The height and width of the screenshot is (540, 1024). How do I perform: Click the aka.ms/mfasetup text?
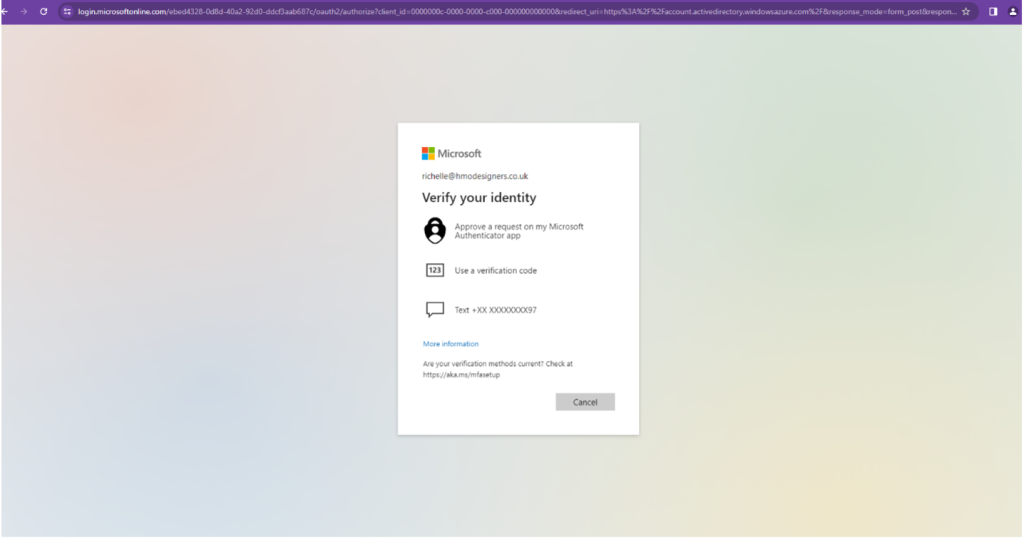461,374
